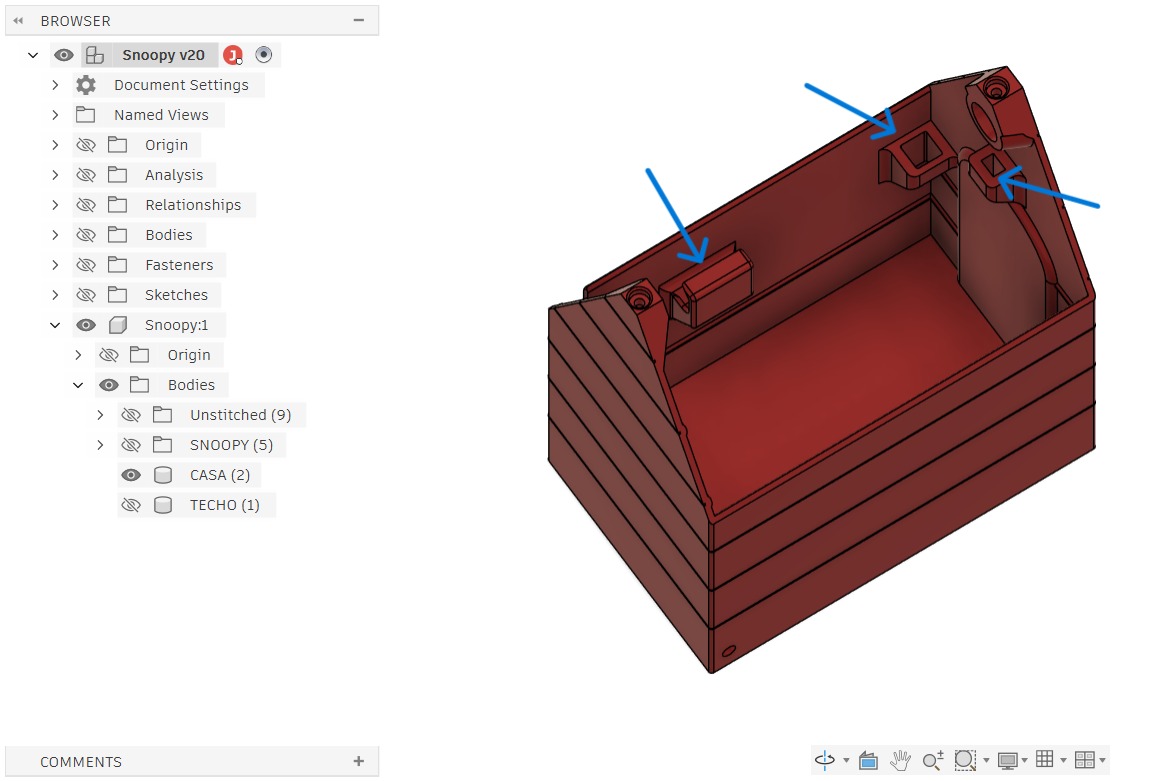Select the Snoopy:1 component label
This screenshot has height=781, width=1158.
(x=177, y=325)
